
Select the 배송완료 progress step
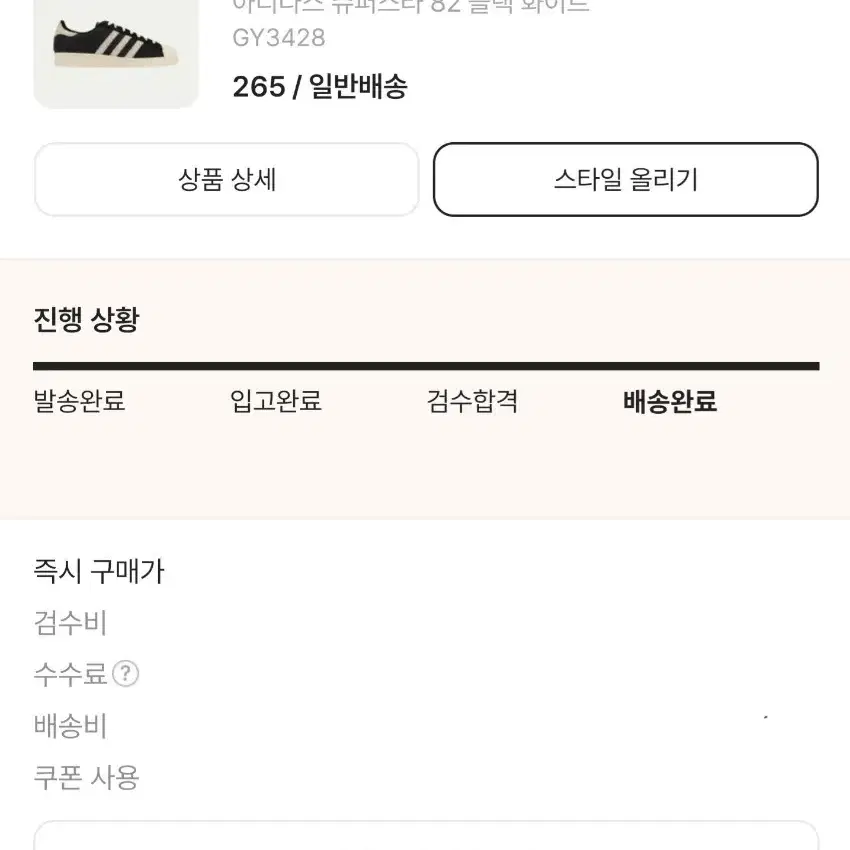click(670, 401)
